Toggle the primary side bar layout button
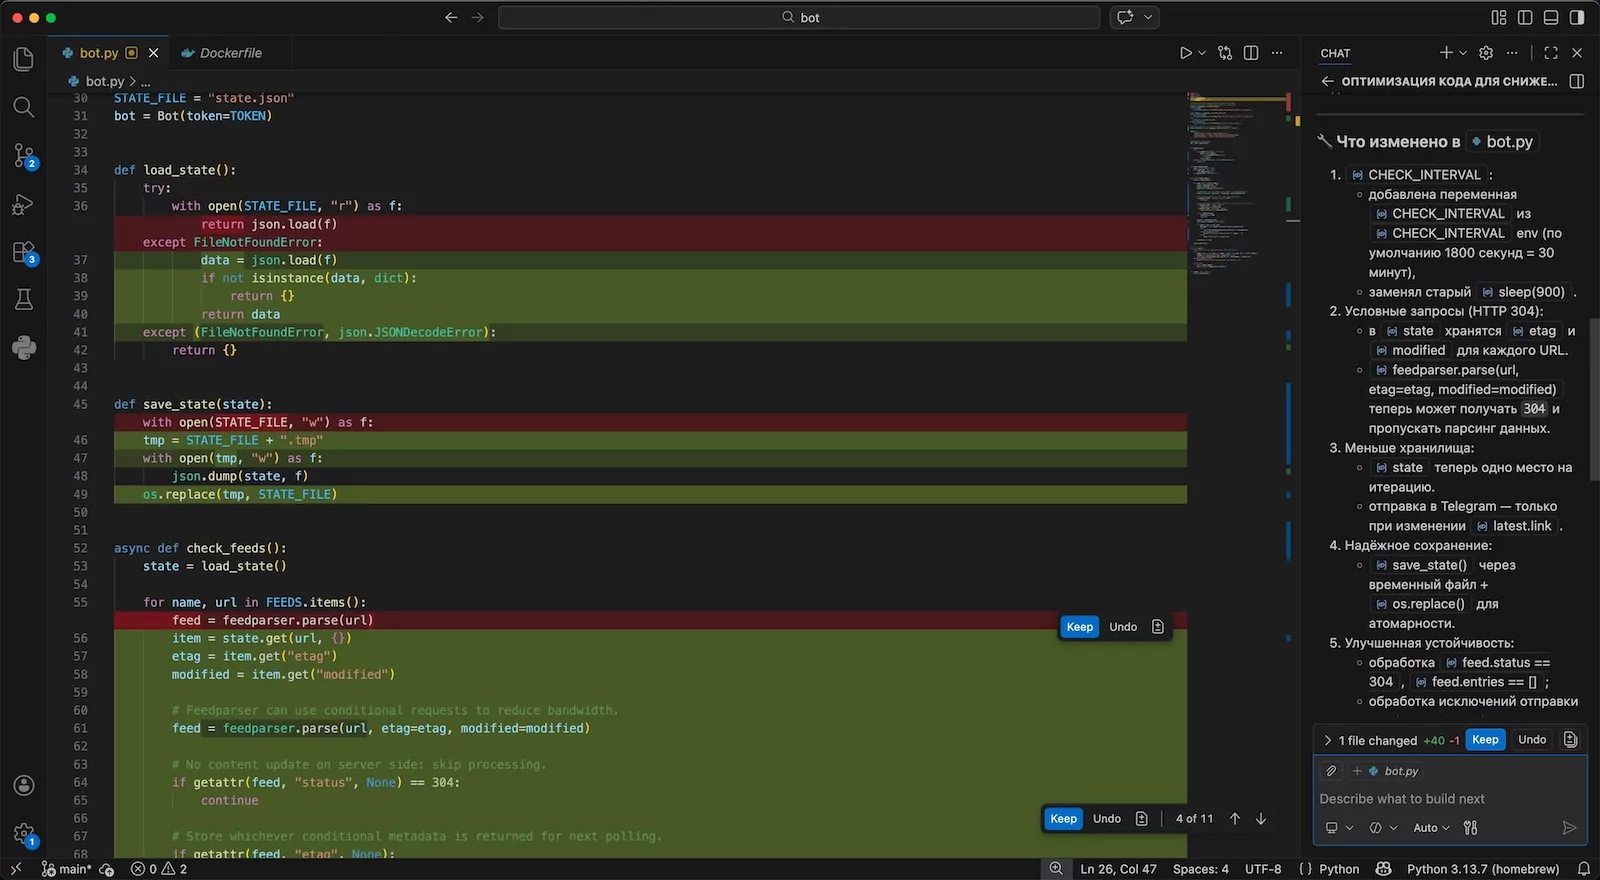 click(1525, 18)
